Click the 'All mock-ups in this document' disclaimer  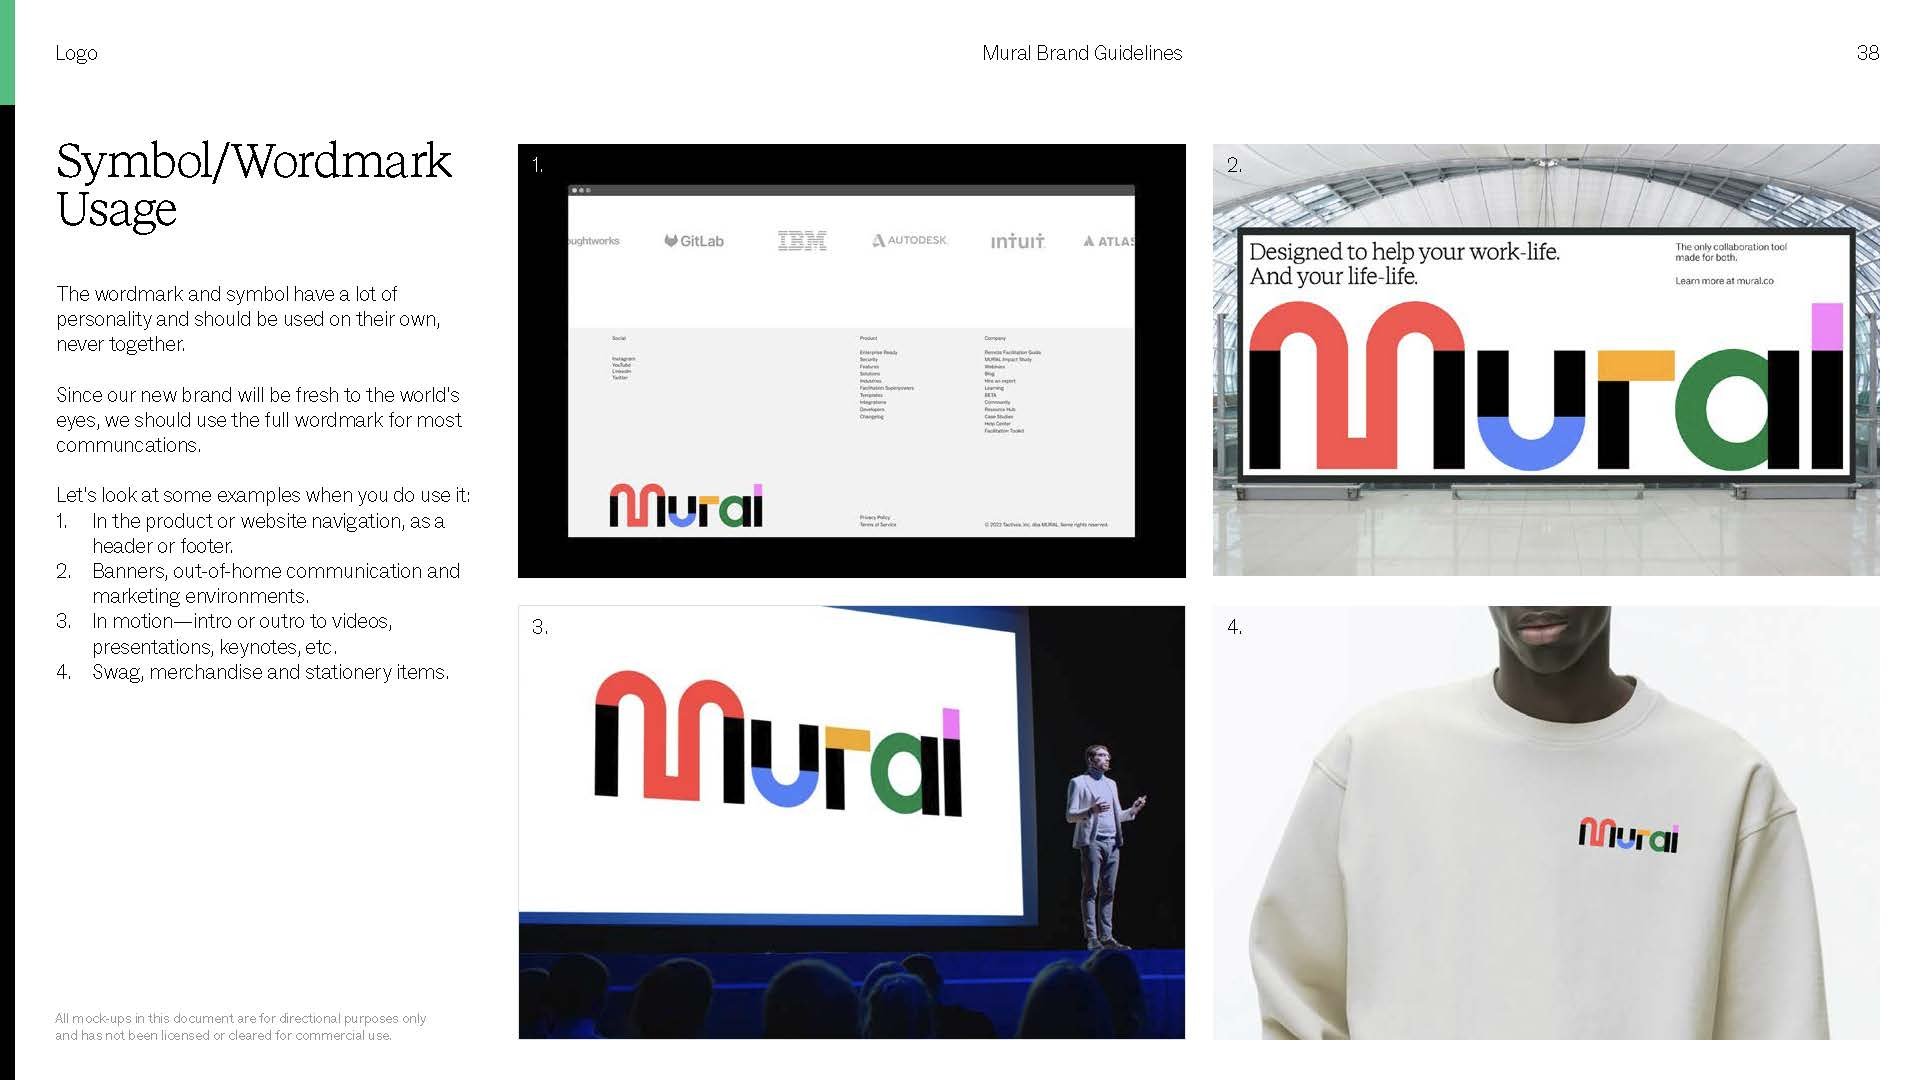[241, 1027]
